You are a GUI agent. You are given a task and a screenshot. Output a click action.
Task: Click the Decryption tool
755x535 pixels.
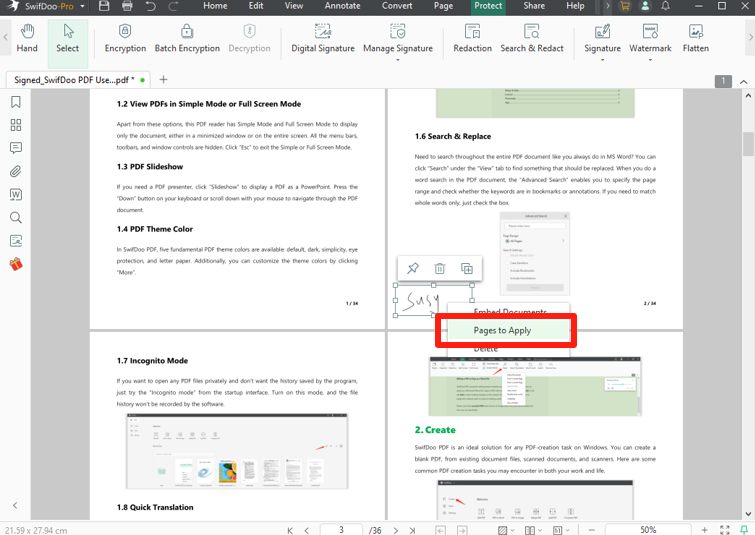click(249, 39)
